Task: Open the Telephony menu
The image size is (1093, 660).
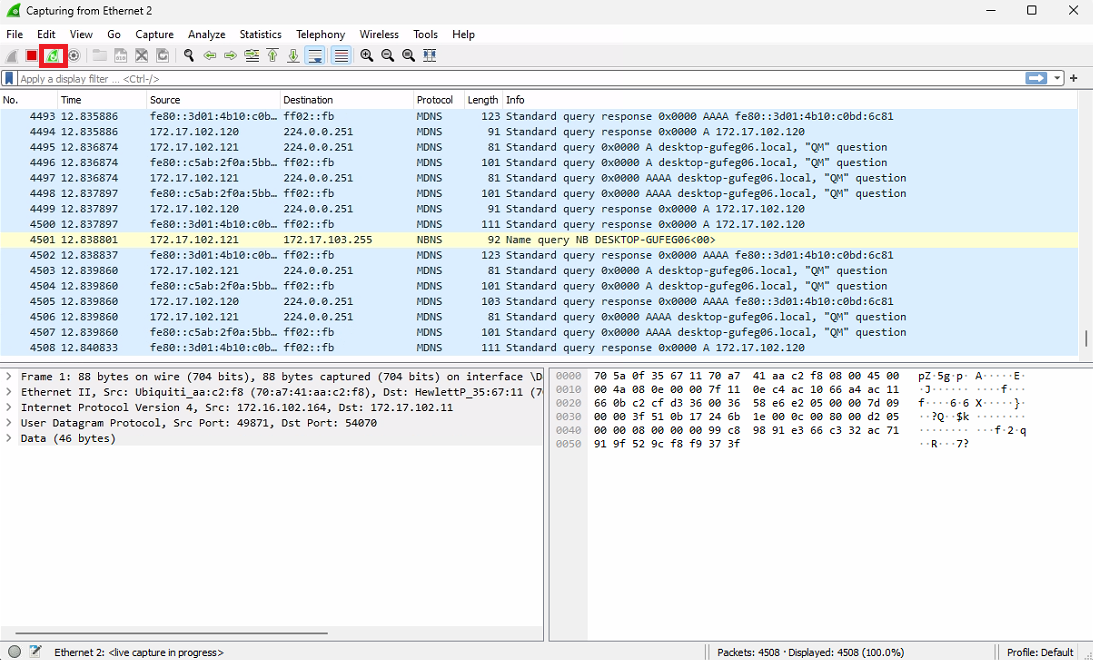Action: [x=320, y=34]
